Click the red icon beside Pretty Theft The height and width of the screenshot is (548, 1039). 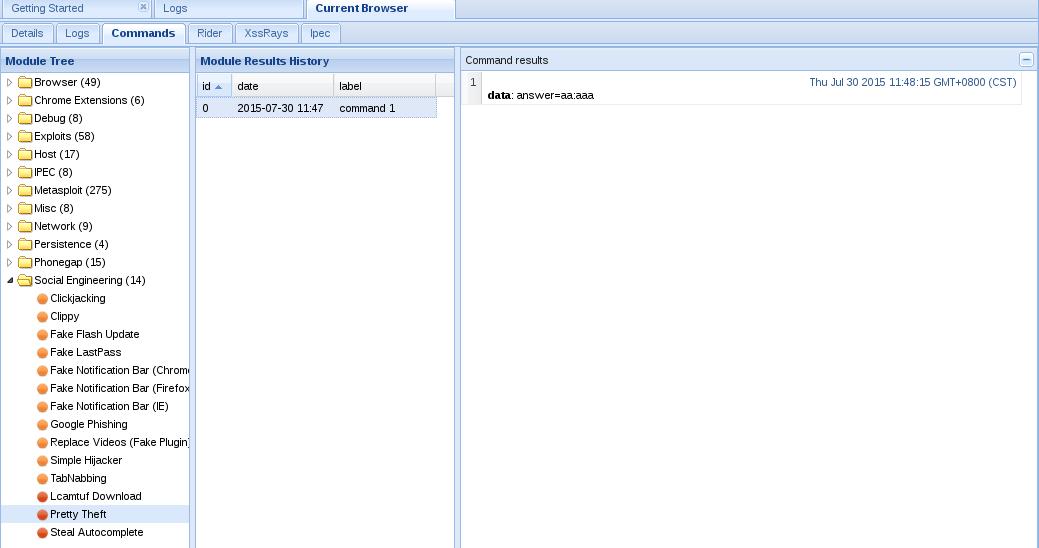pyautogui.click(x=42, y=515)
